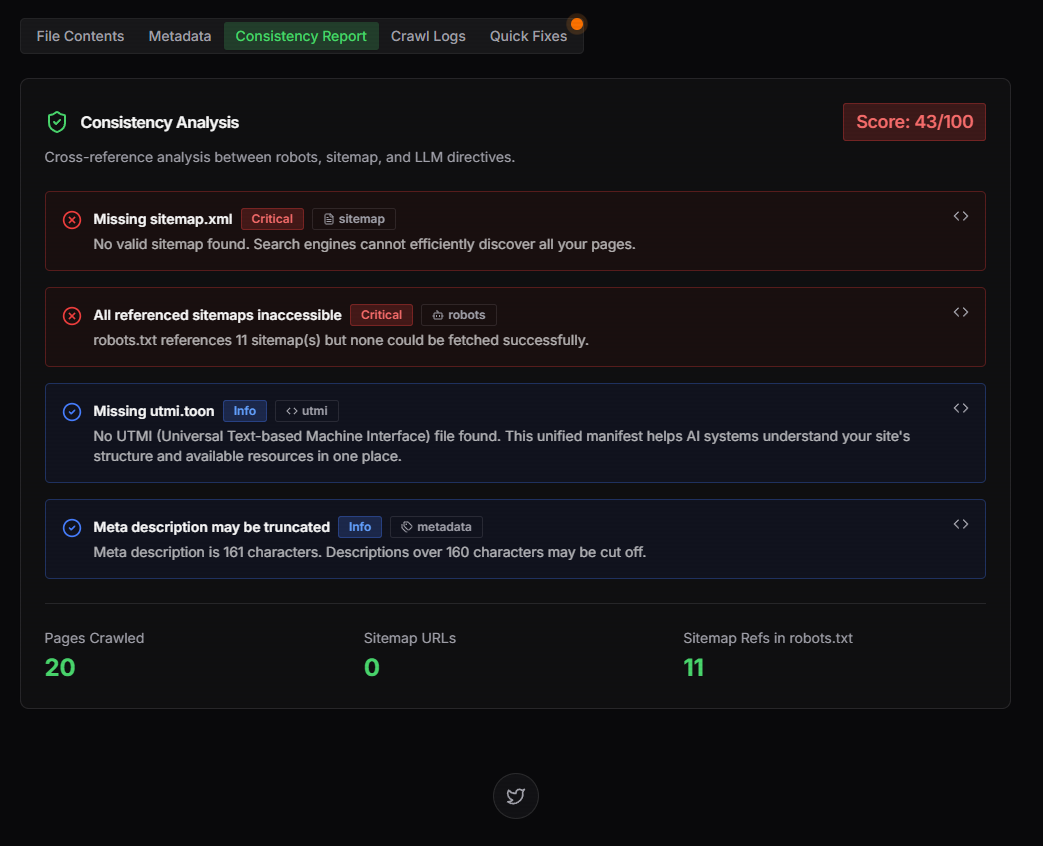The image size is (1043, 846).
Task: Click the blue check icon on Missing utmi.toon
Action: coord(71,411)
